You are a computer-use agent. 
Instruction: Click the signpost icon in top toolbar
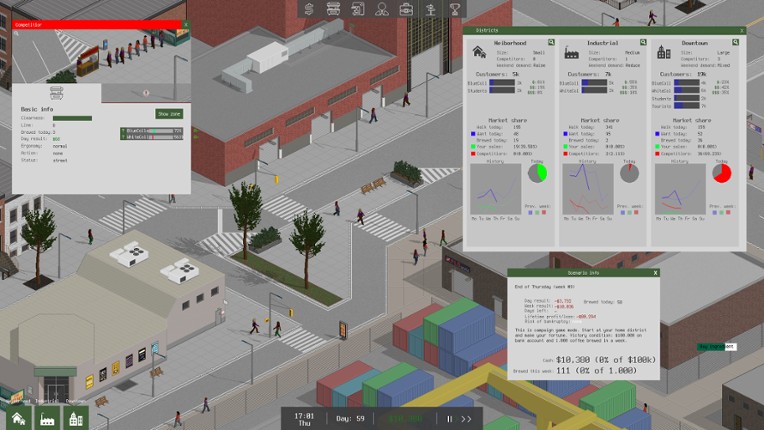pyautogui.click(x=430, y=9)
